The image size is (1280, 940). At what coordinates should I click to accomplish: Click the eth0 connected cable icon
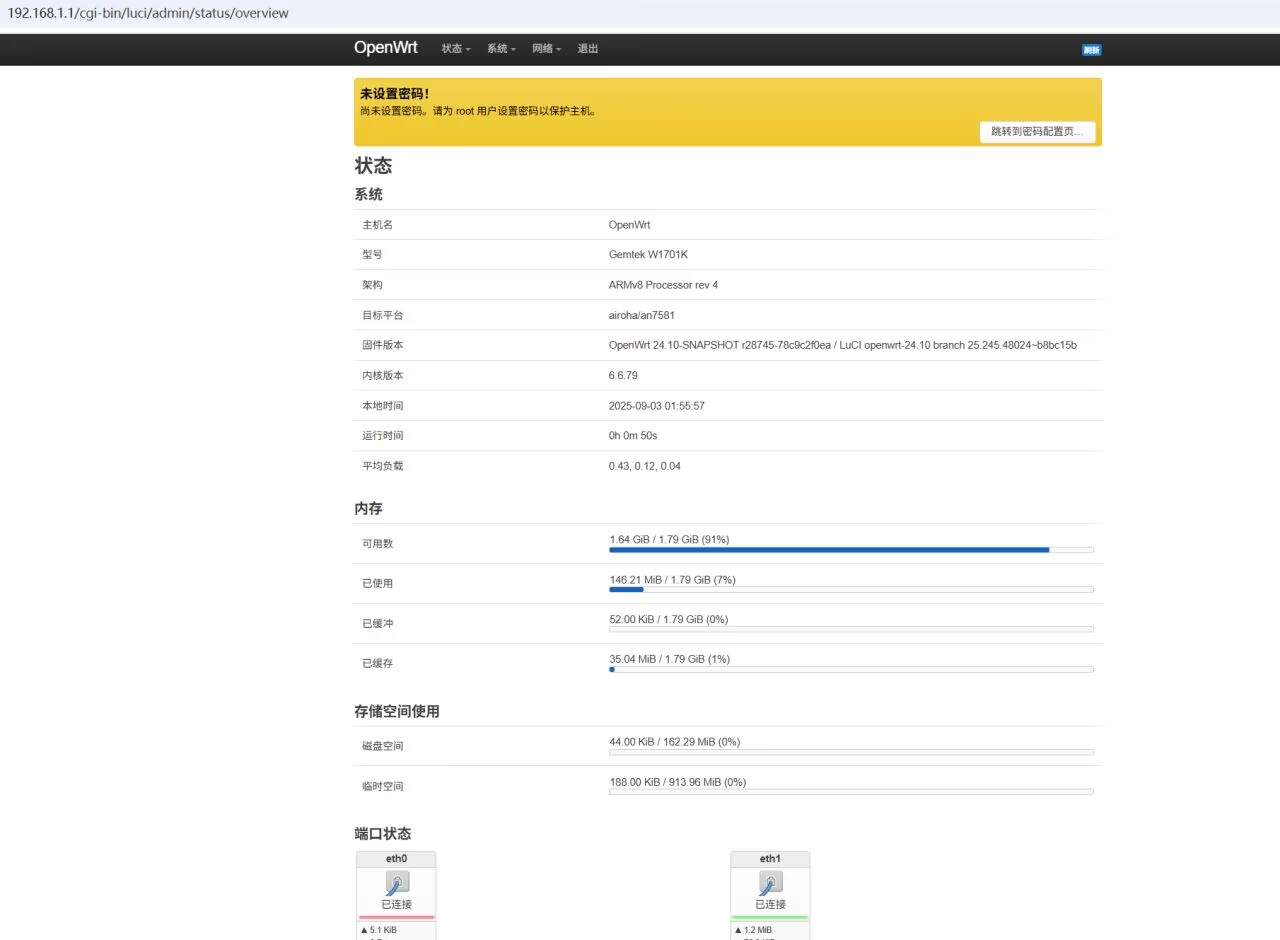tap(396, 883)
